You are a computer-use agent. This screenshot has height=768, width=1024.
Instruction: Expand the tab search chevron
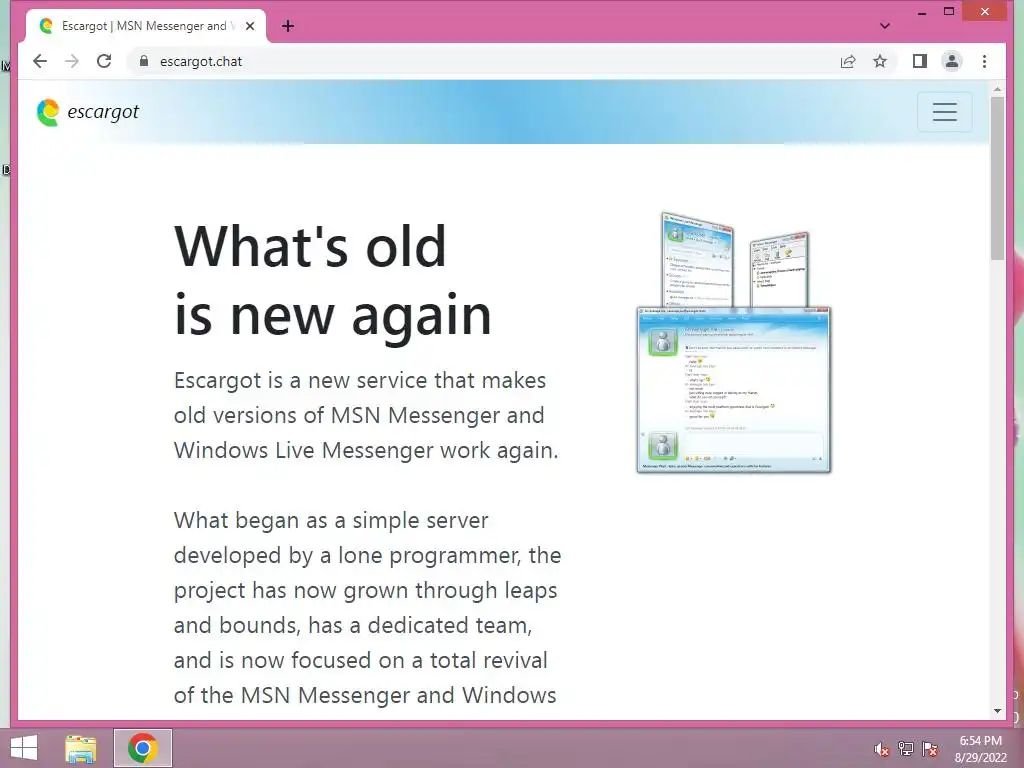click(x=885, y=26)
